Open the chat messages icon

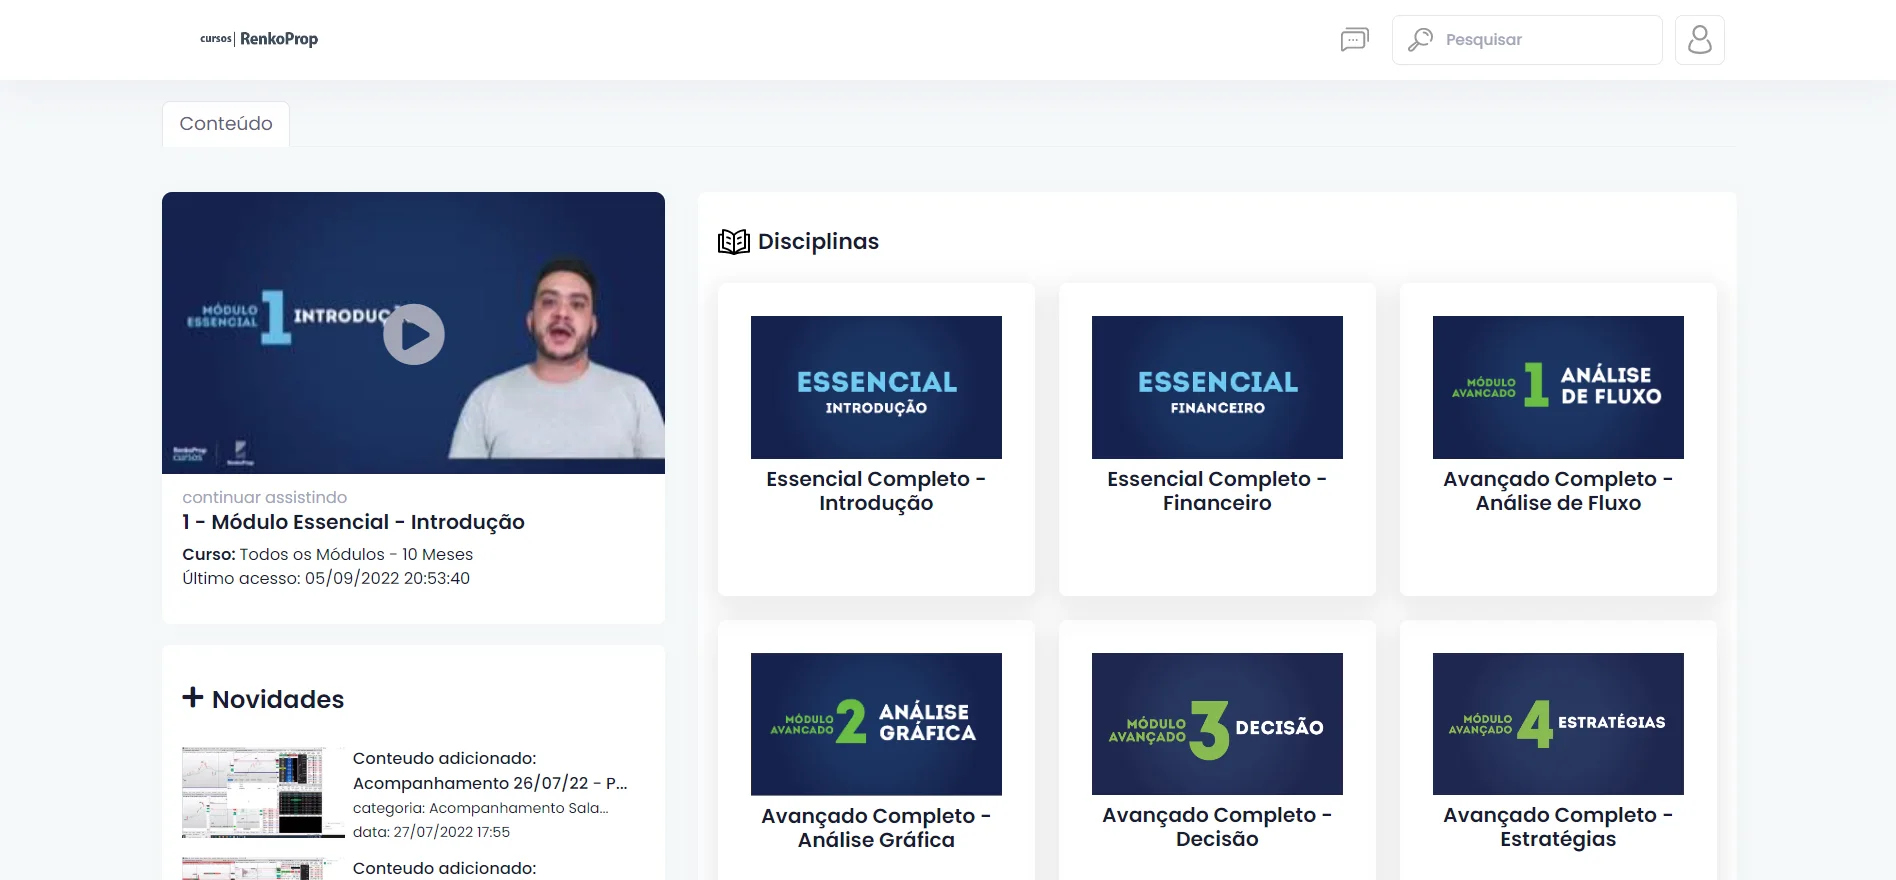pos(1354,40)
